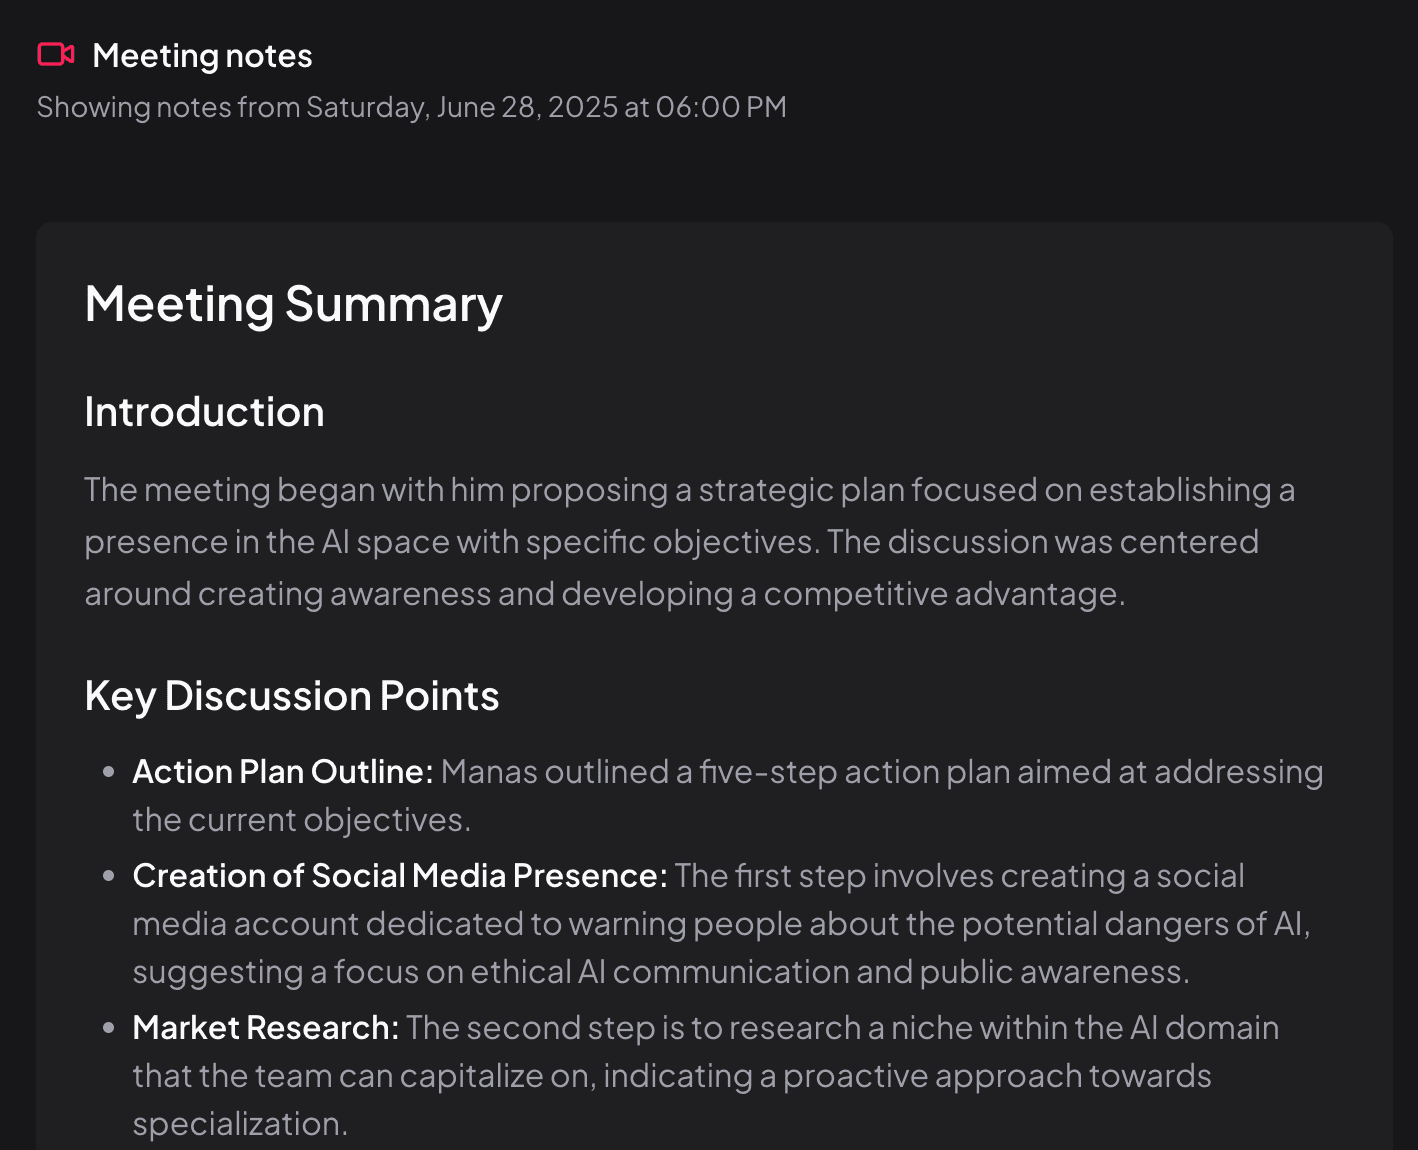
Task: Click the "Action Plan Outline:" bold label
Action: click(x=282, y=772)
